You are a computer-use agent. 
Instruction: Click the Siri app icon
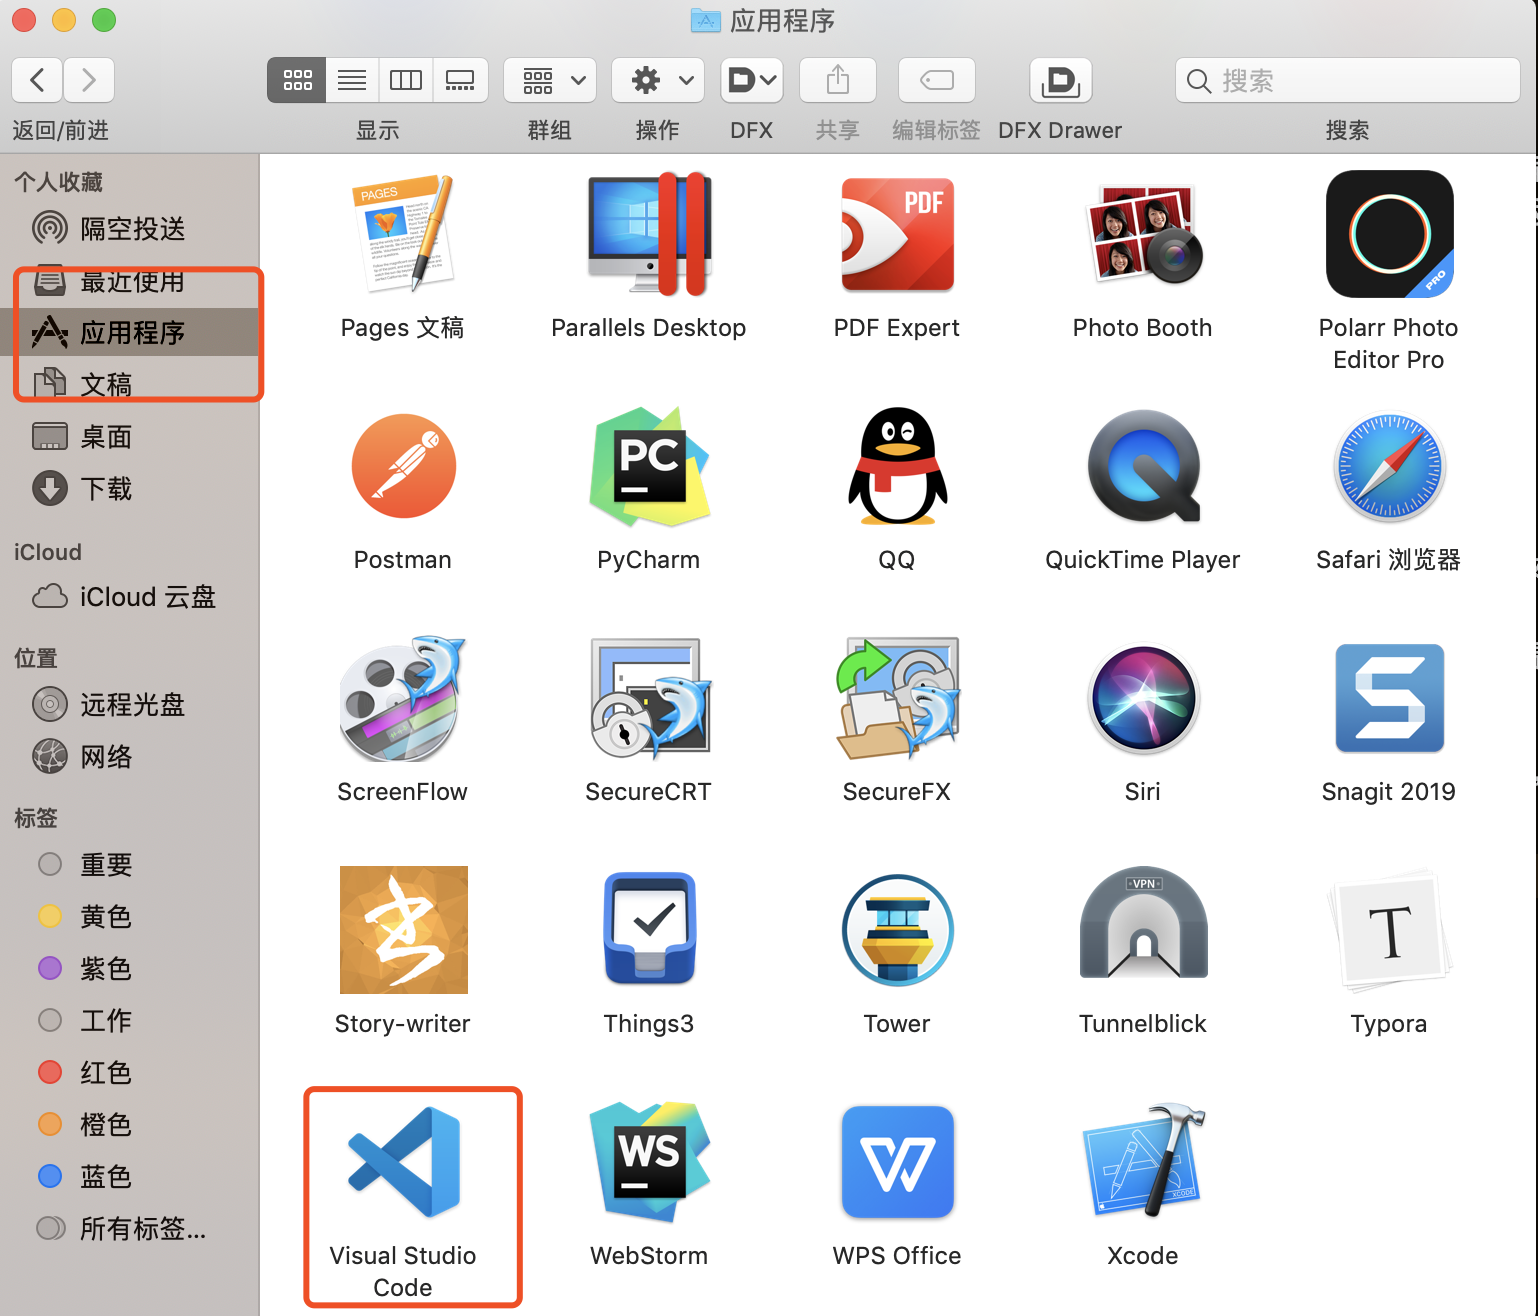[x=1143, y=698]
